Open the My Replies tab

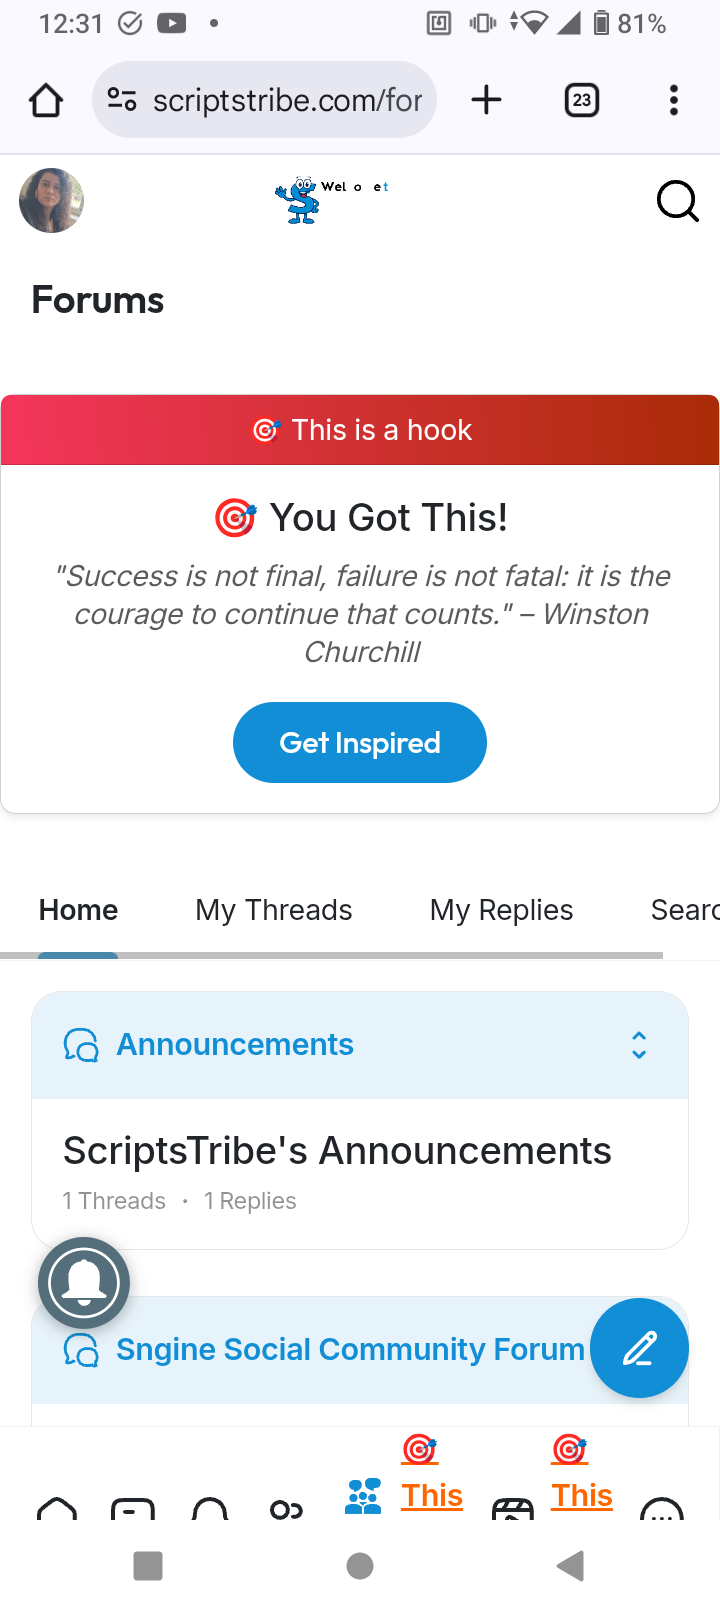pyautogui.click(x=501, y=910)
